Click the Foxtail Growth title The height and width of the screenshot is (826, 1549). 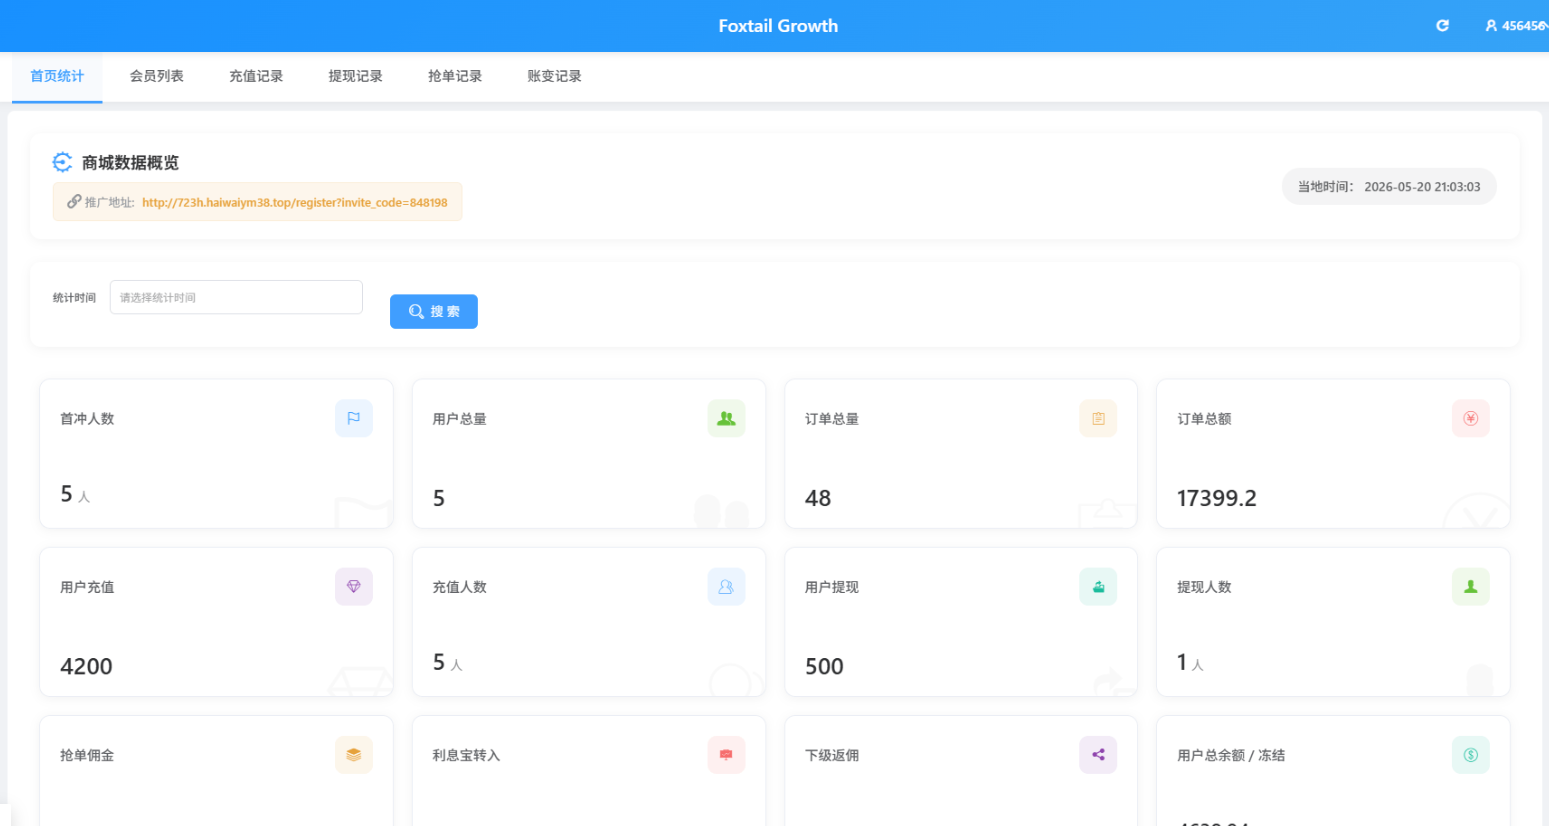click(x=778, y=26)
